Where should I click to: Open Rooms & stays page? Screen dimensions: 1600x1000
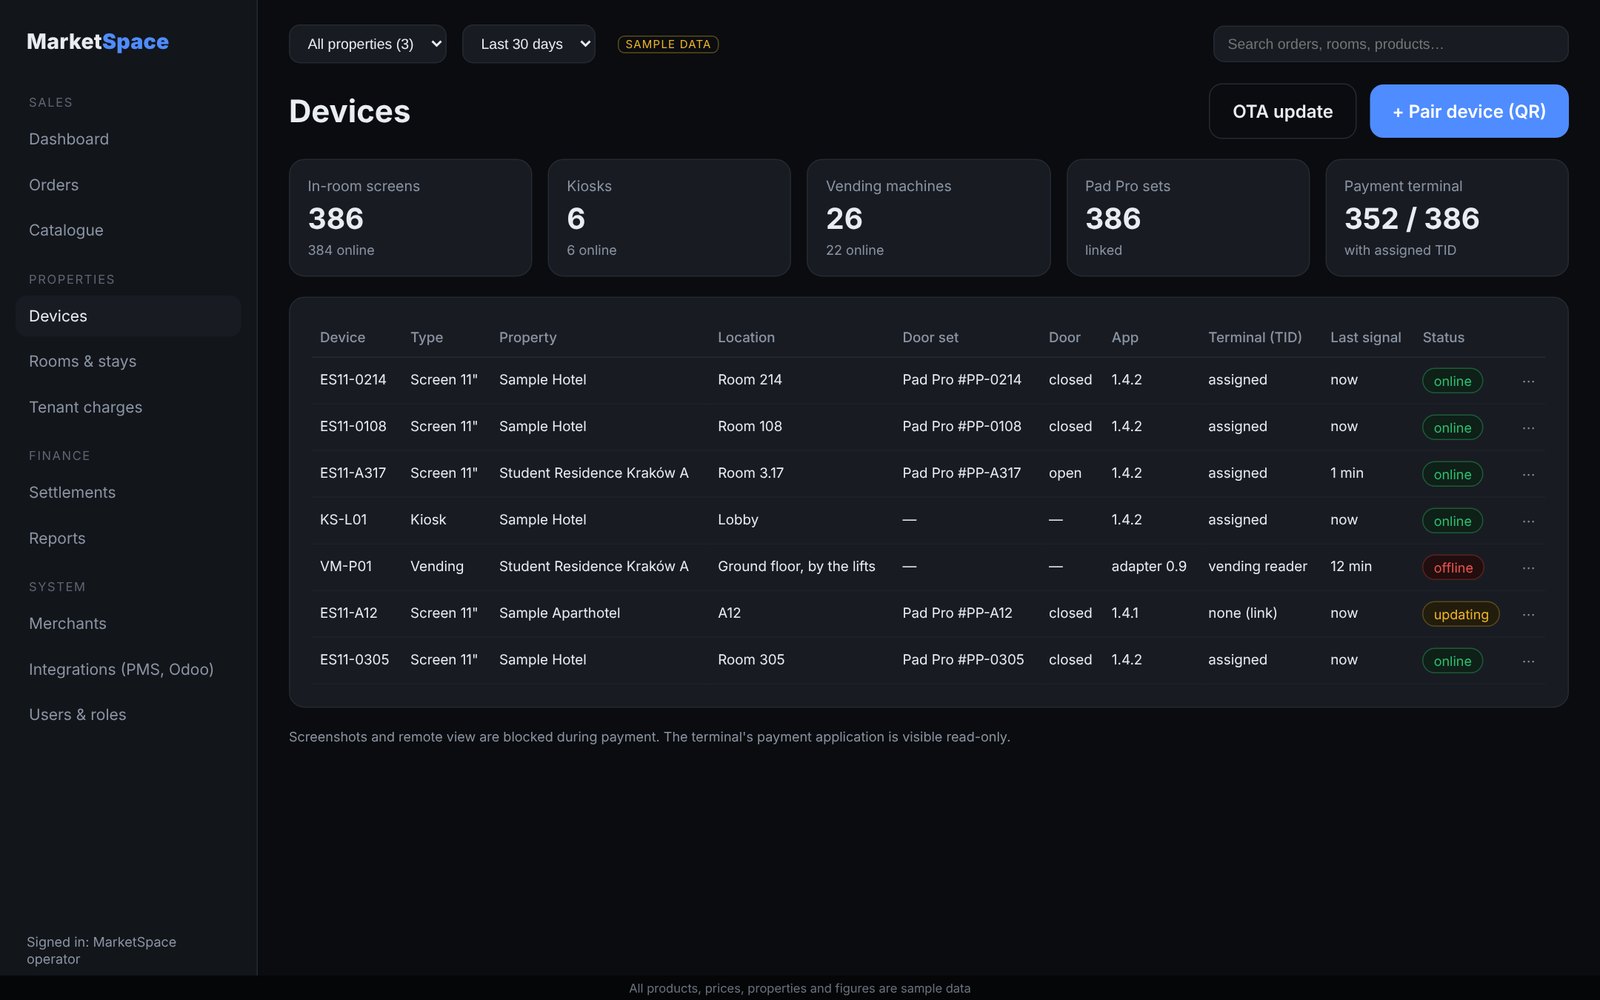[x=128, y=361]
